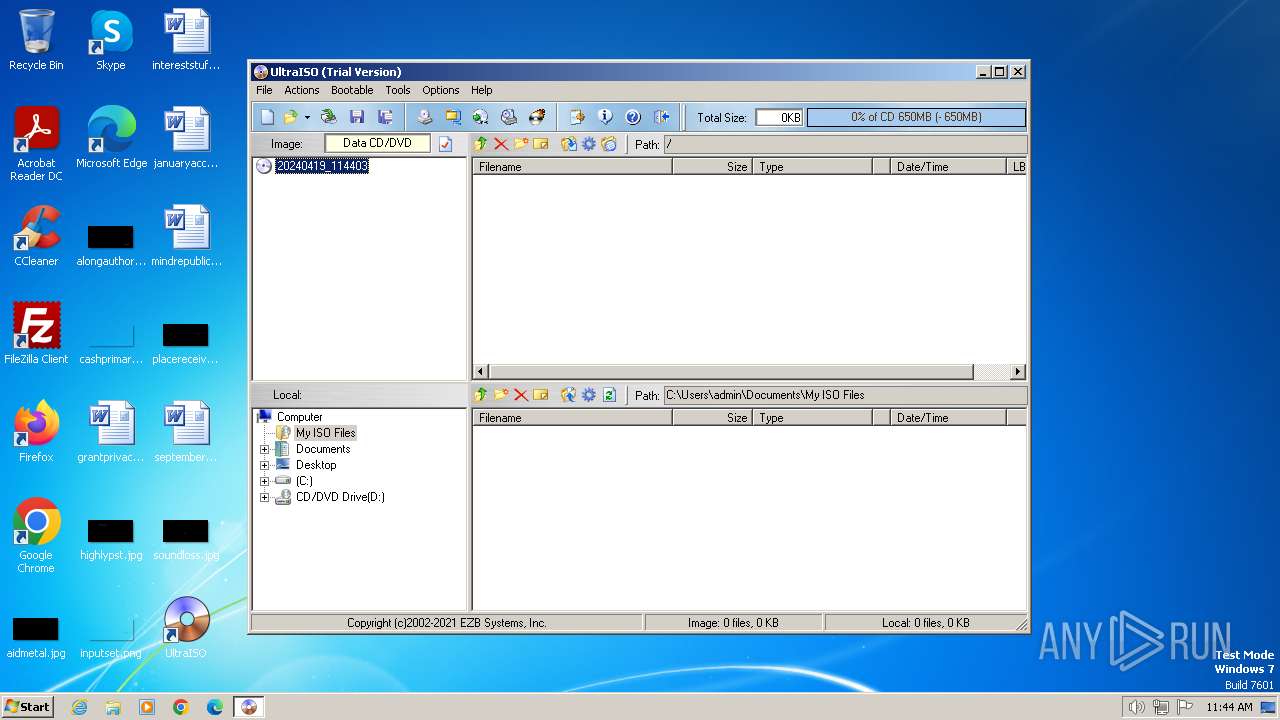The height and width of the screenshot is (720, 1280).
Task: Click the Compress ISO disc icon
Action: click(480, 117)
